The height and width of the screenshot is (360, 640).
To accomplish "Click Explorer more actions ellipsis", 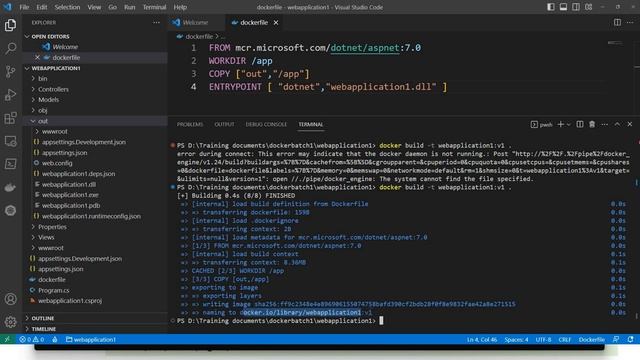I will click(x=156, y=22).
